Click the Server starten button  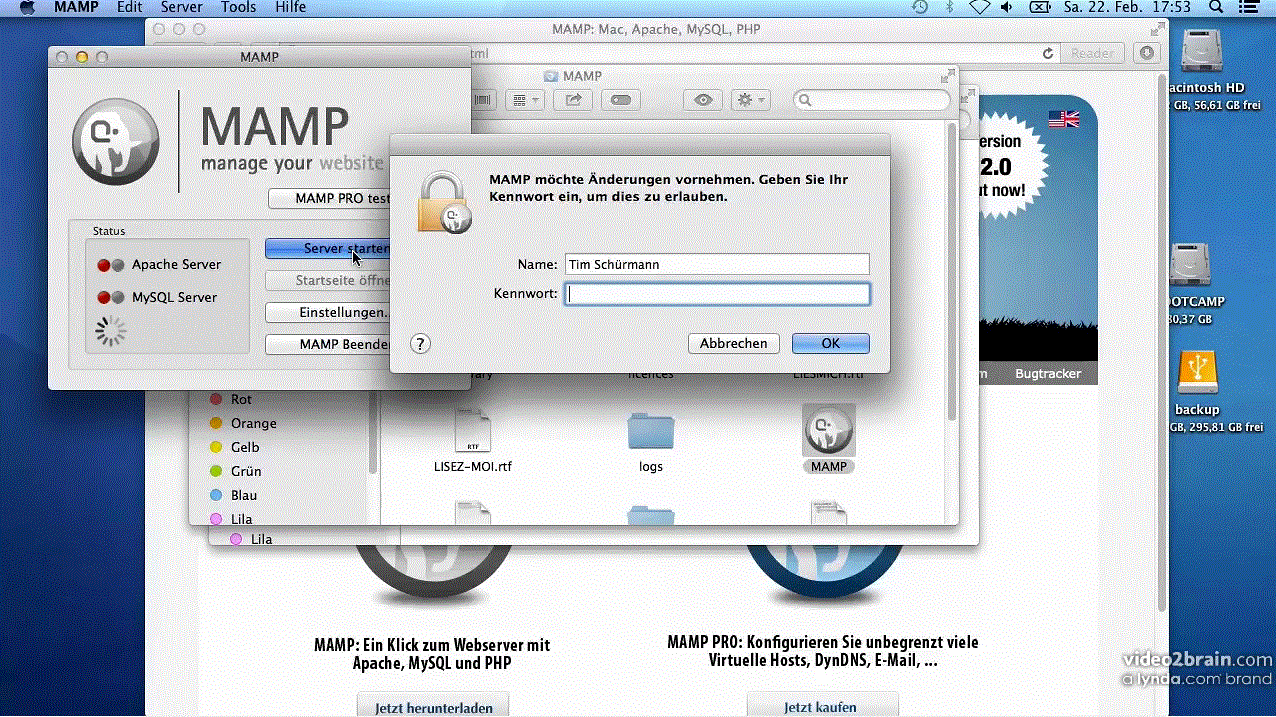[329, 248]
